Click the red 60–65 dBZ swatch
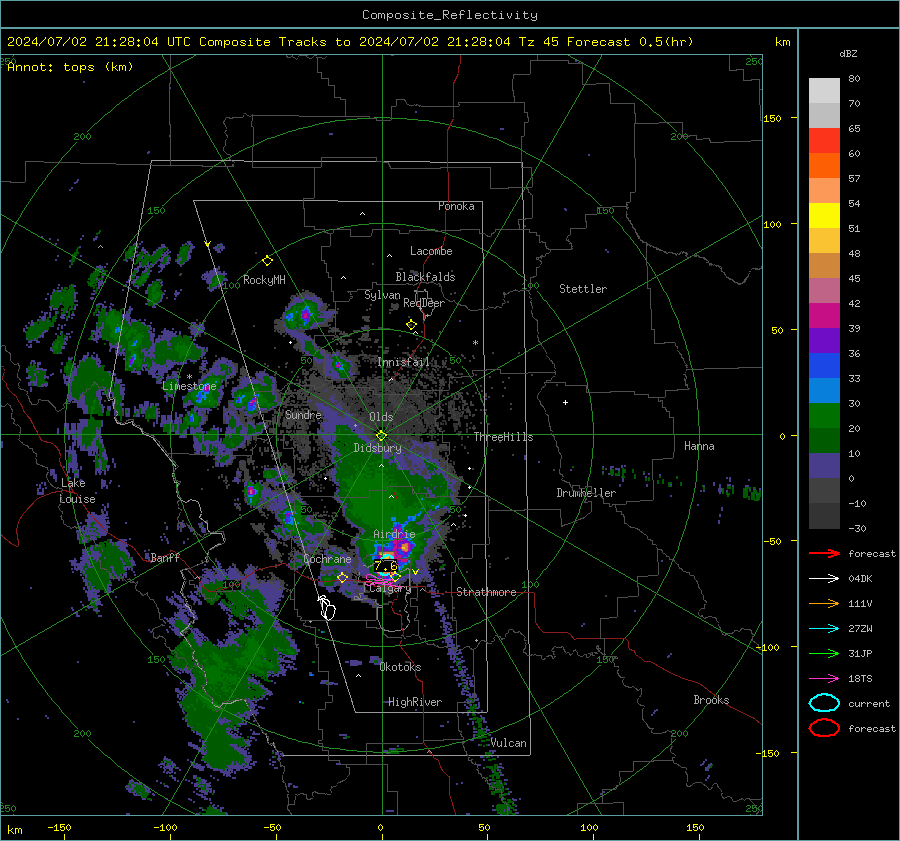The width and height of the screenshot is (900, 841). 824,141
